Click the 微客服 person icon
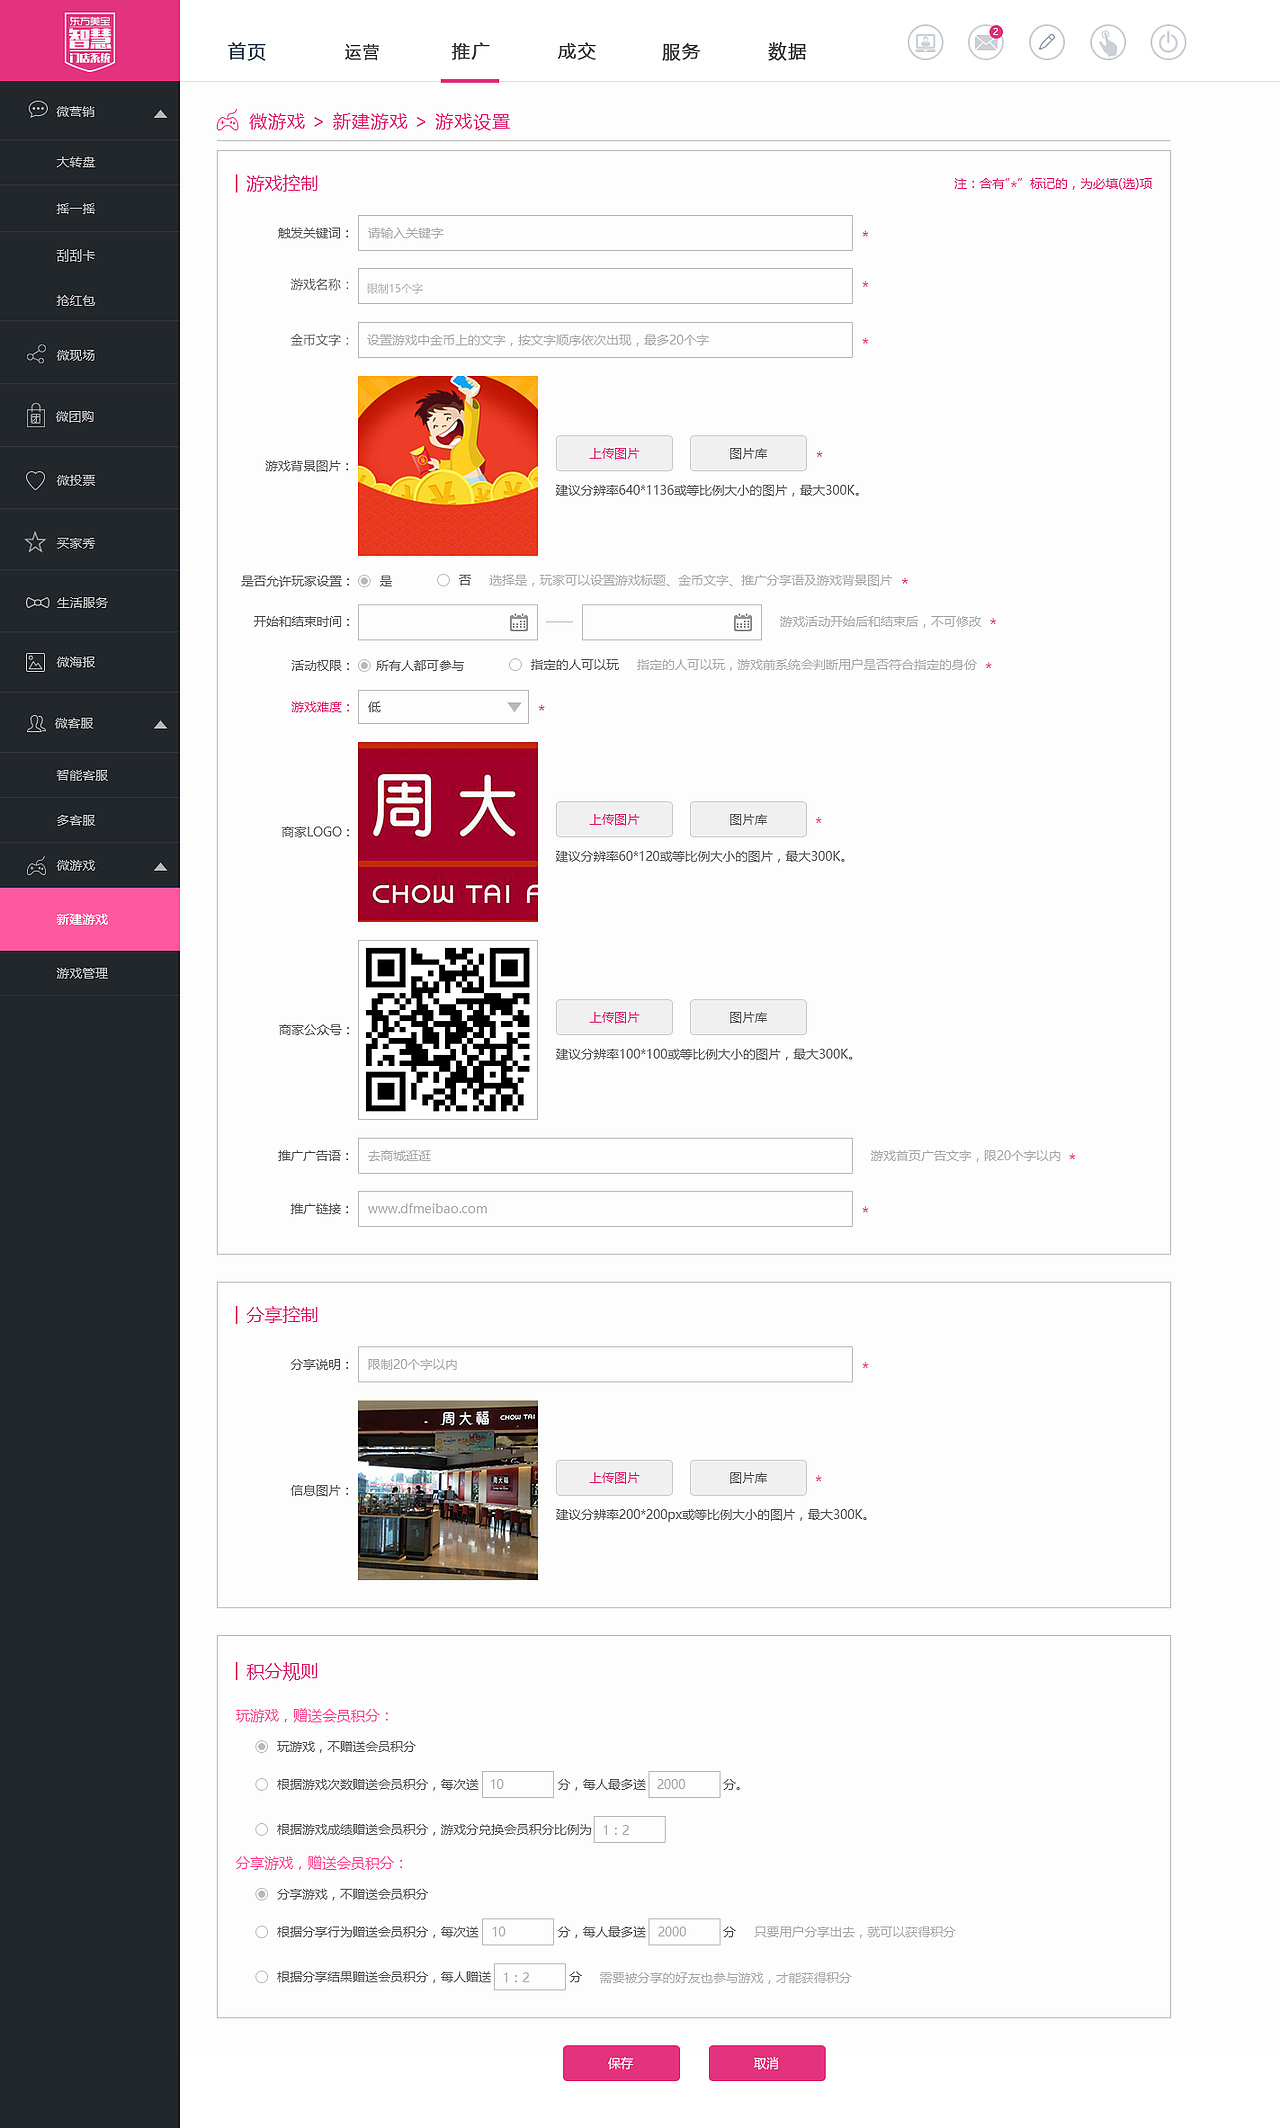 tap(36, 723)
